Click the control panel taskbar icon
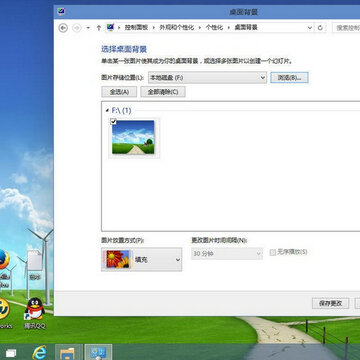Screen dimensions: 360x360 (x=98, y=352)
